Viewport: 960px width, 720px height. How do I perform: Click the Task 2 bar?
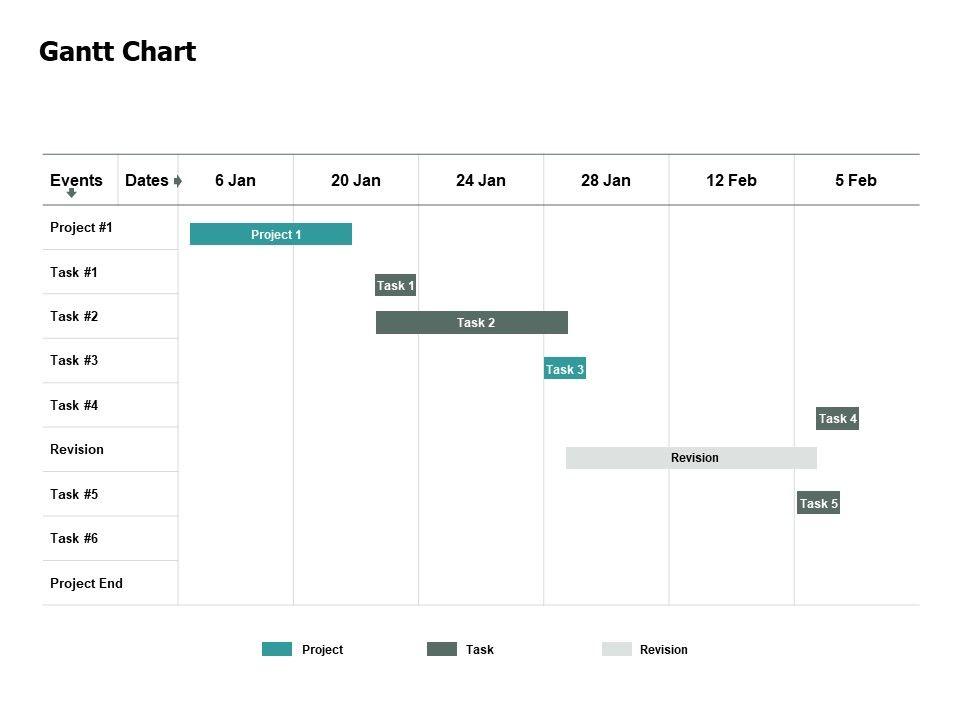point(472,323)
